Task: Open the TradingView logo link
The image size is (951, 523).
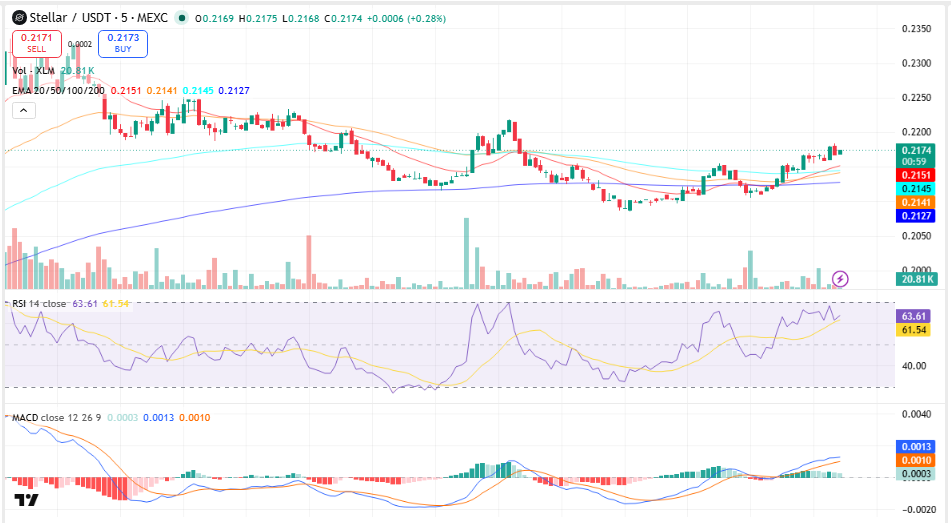Action: (26, 500)
